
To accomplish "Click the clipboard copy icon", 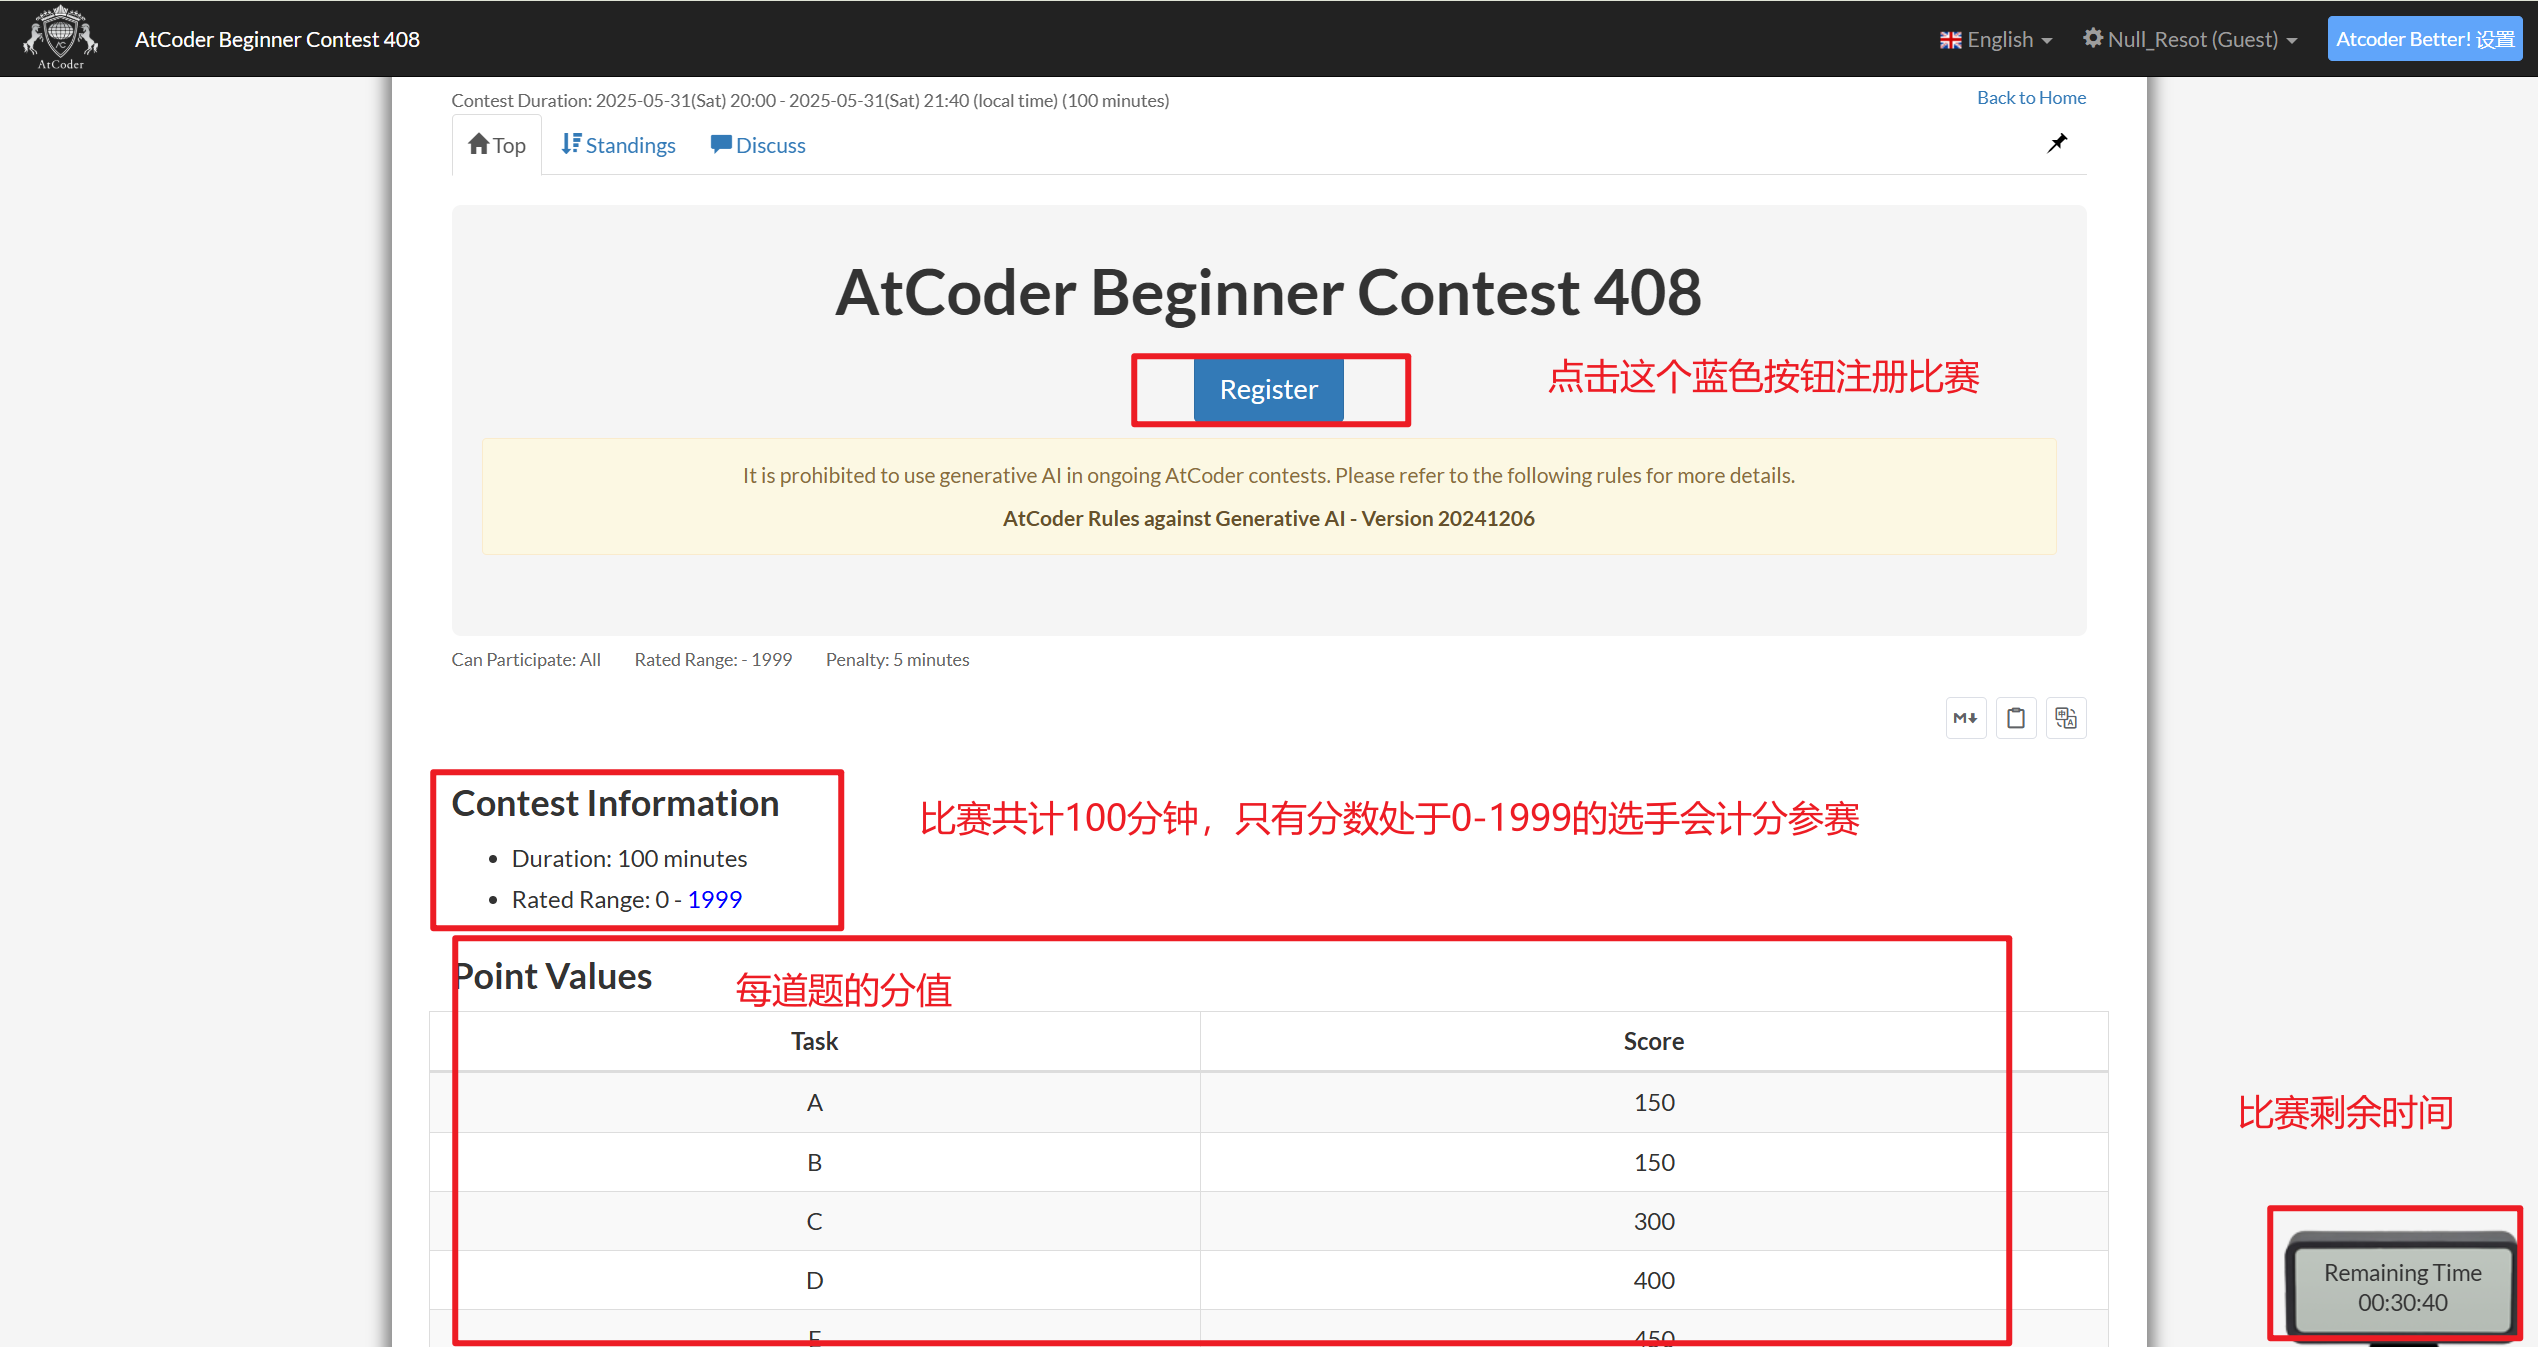I will [2016, 718].
